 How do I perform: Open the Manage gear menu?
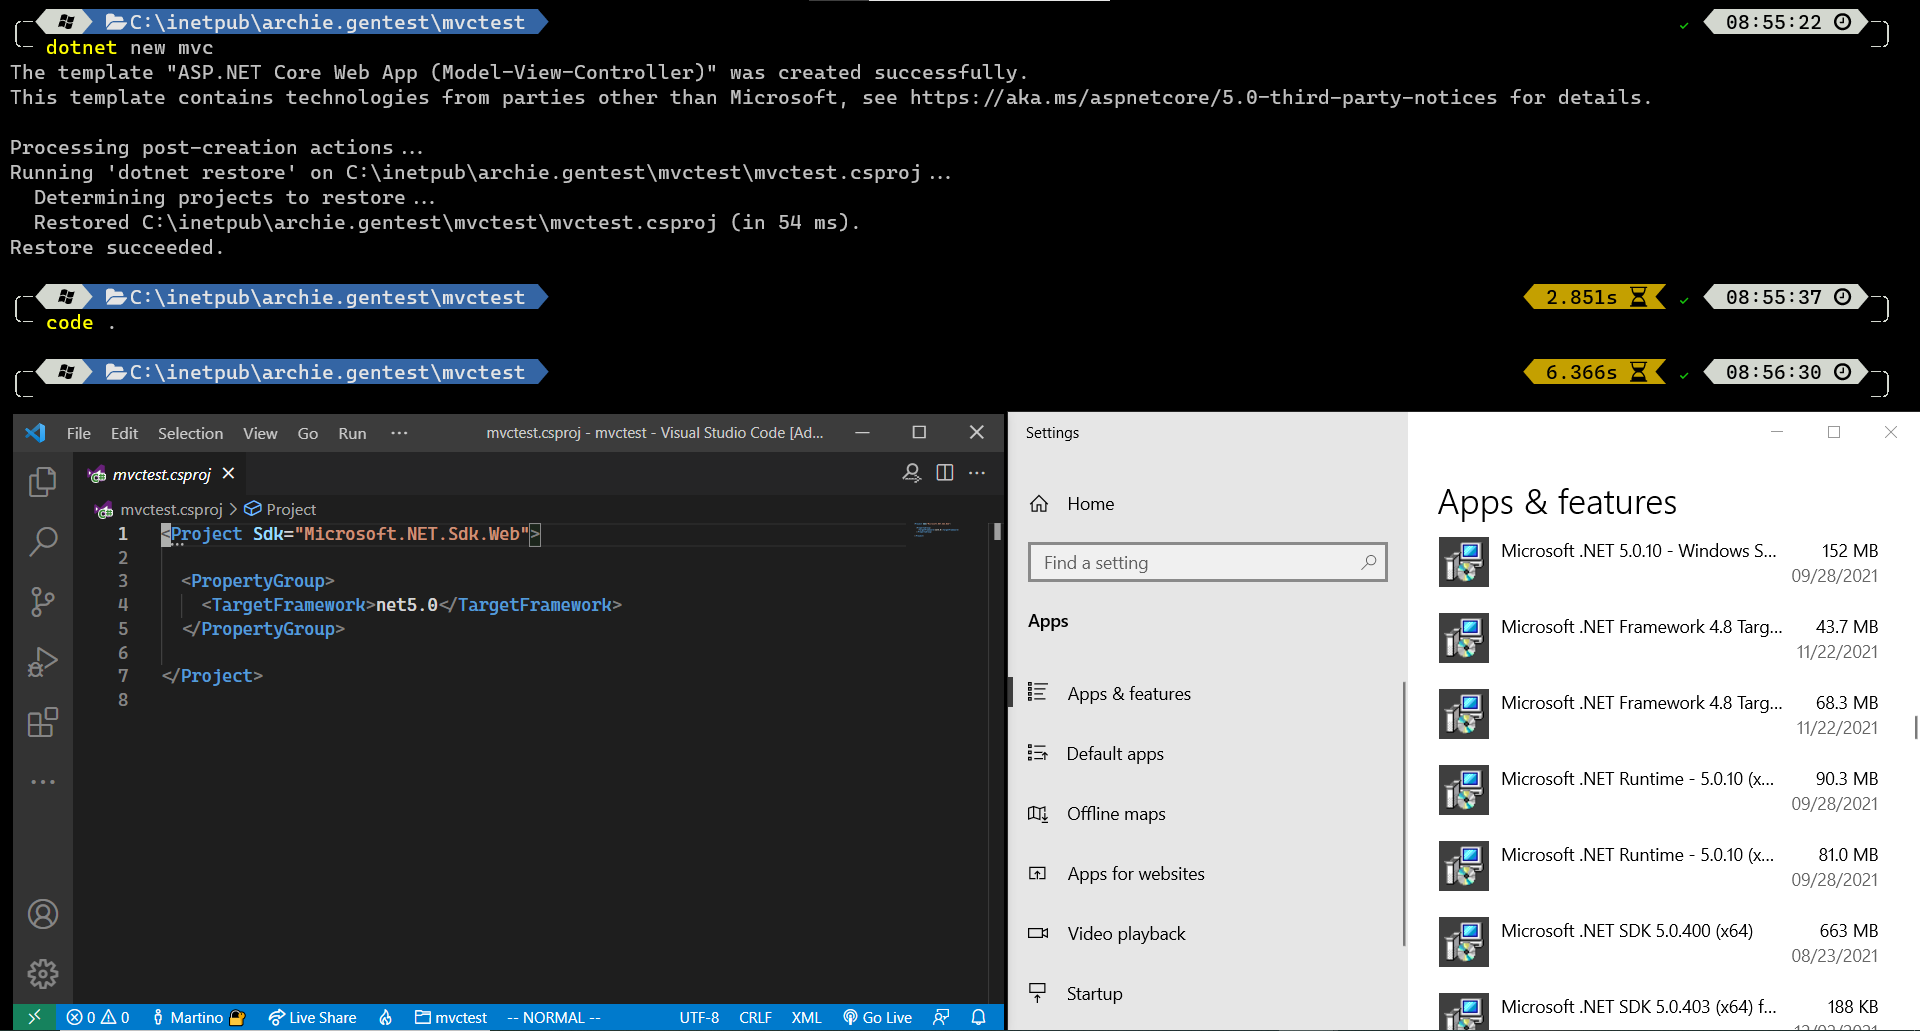coord(42,973)
